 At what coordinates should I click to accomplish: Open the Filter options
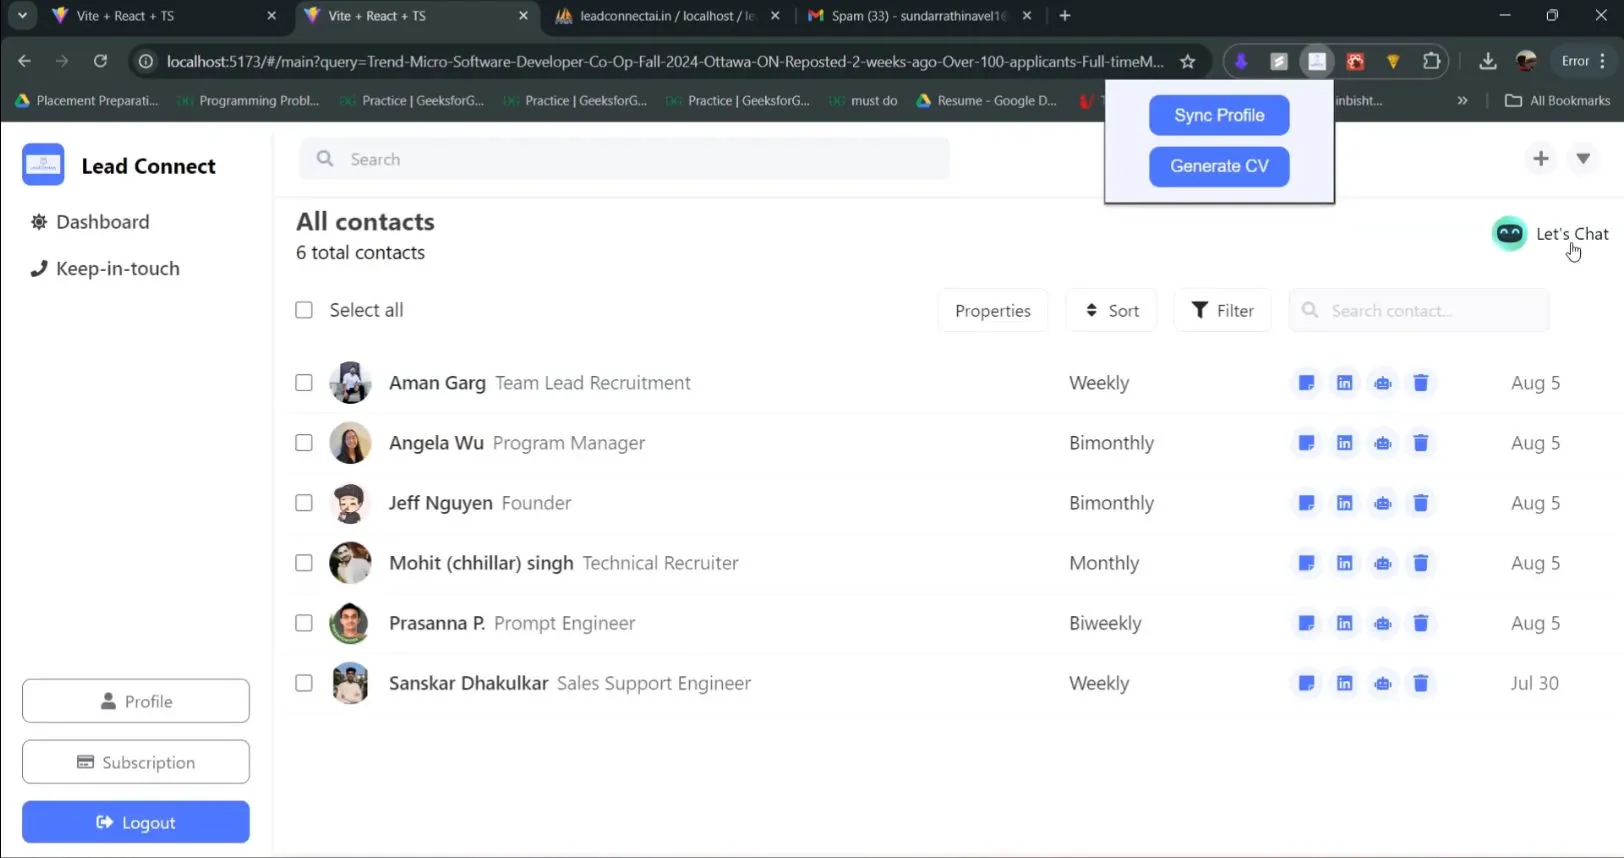click(x=1222, y=310)
